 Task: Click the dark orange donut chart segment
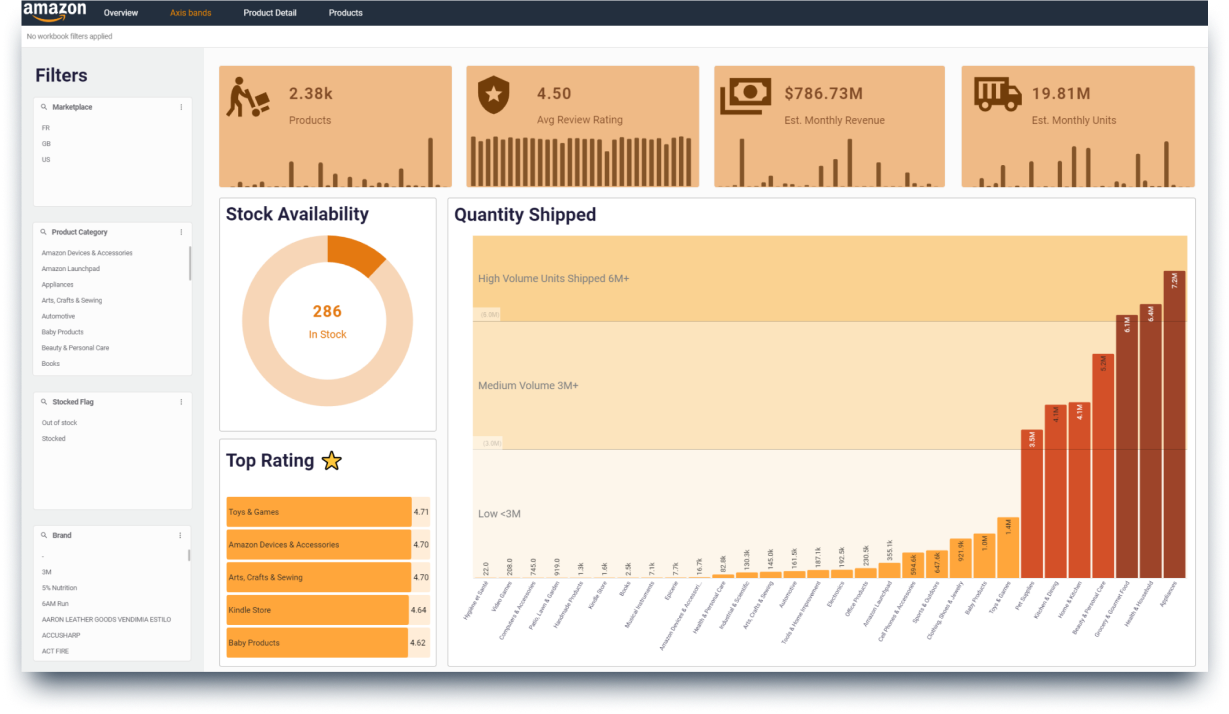[x=353, y=254]
